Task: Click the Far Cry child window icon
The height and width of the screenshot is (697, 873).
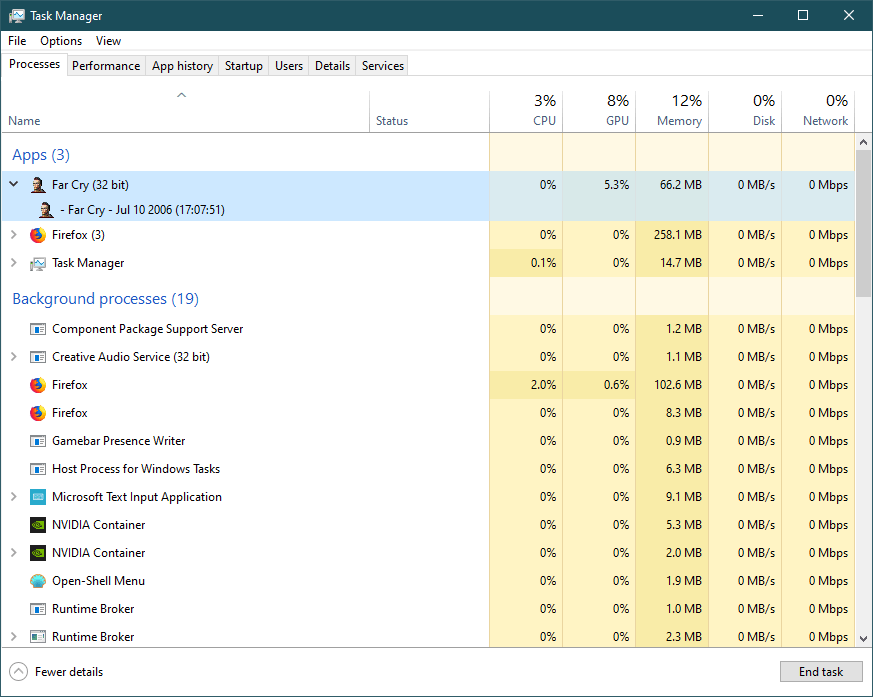Action: (46, 210)
